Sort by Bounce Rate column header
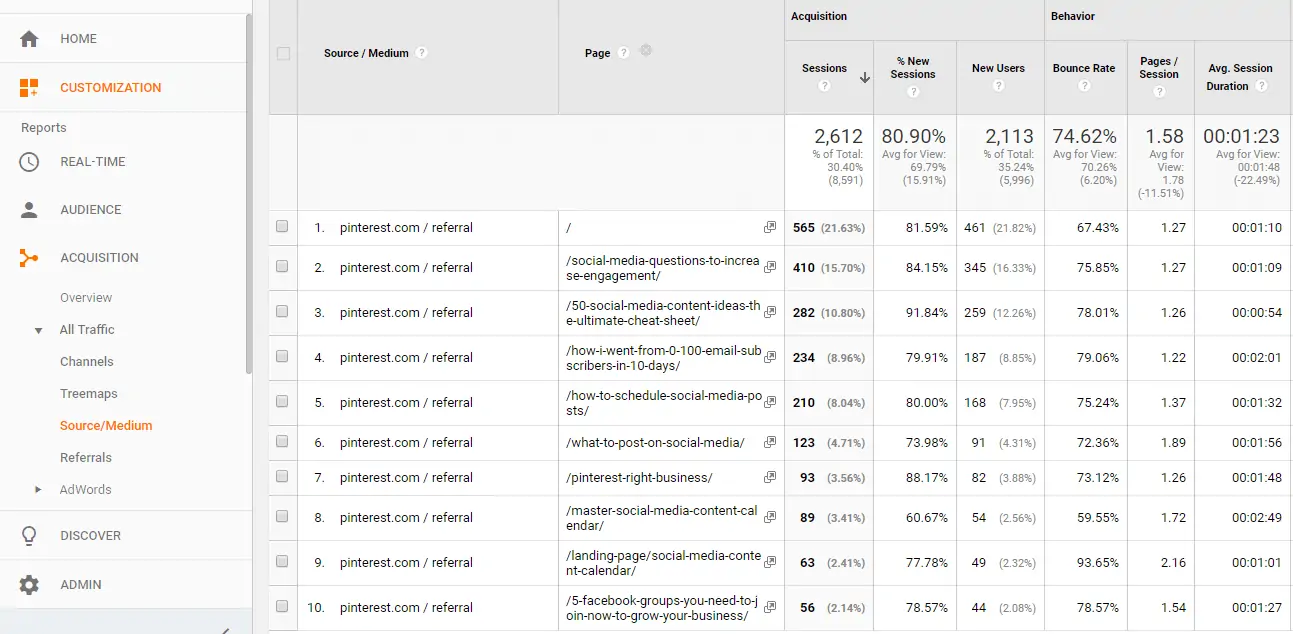Viewport: 1293px width, 634px height. (1084, 68)
